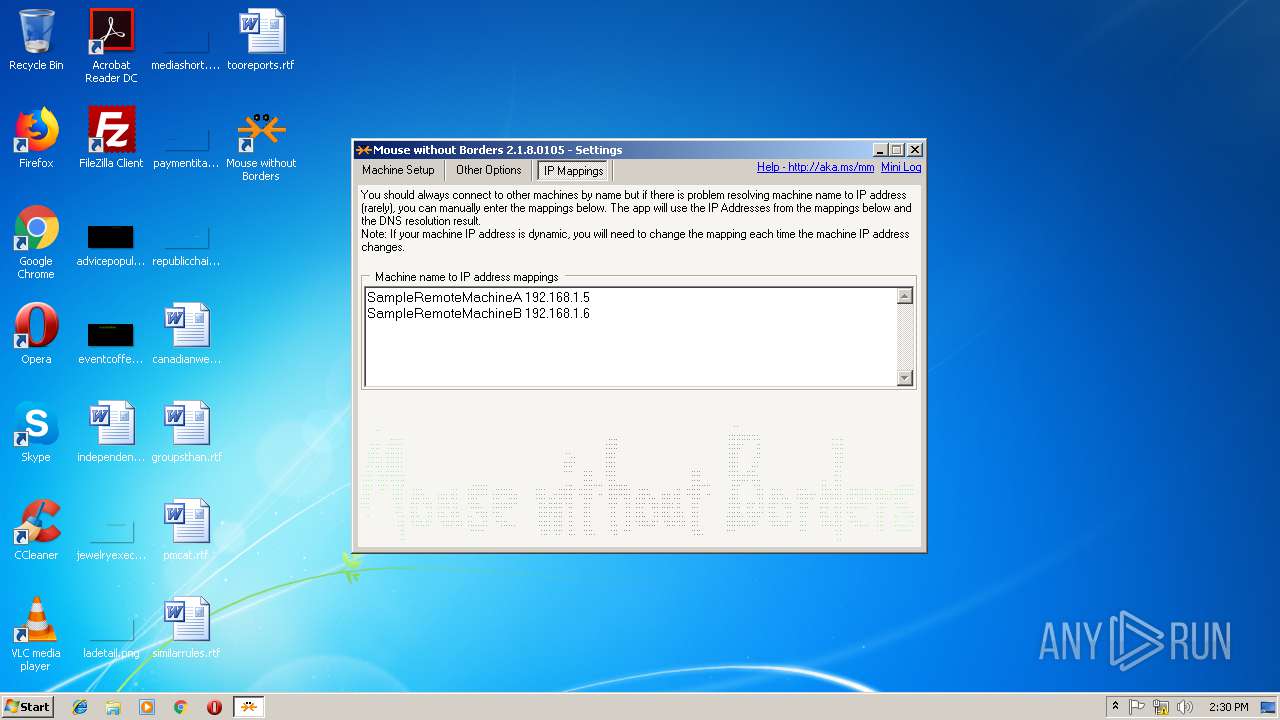The width and height of the screenshot is (1280, 720).
Task: Select the similarrules.rtf document icon
Action: (186, 628)
